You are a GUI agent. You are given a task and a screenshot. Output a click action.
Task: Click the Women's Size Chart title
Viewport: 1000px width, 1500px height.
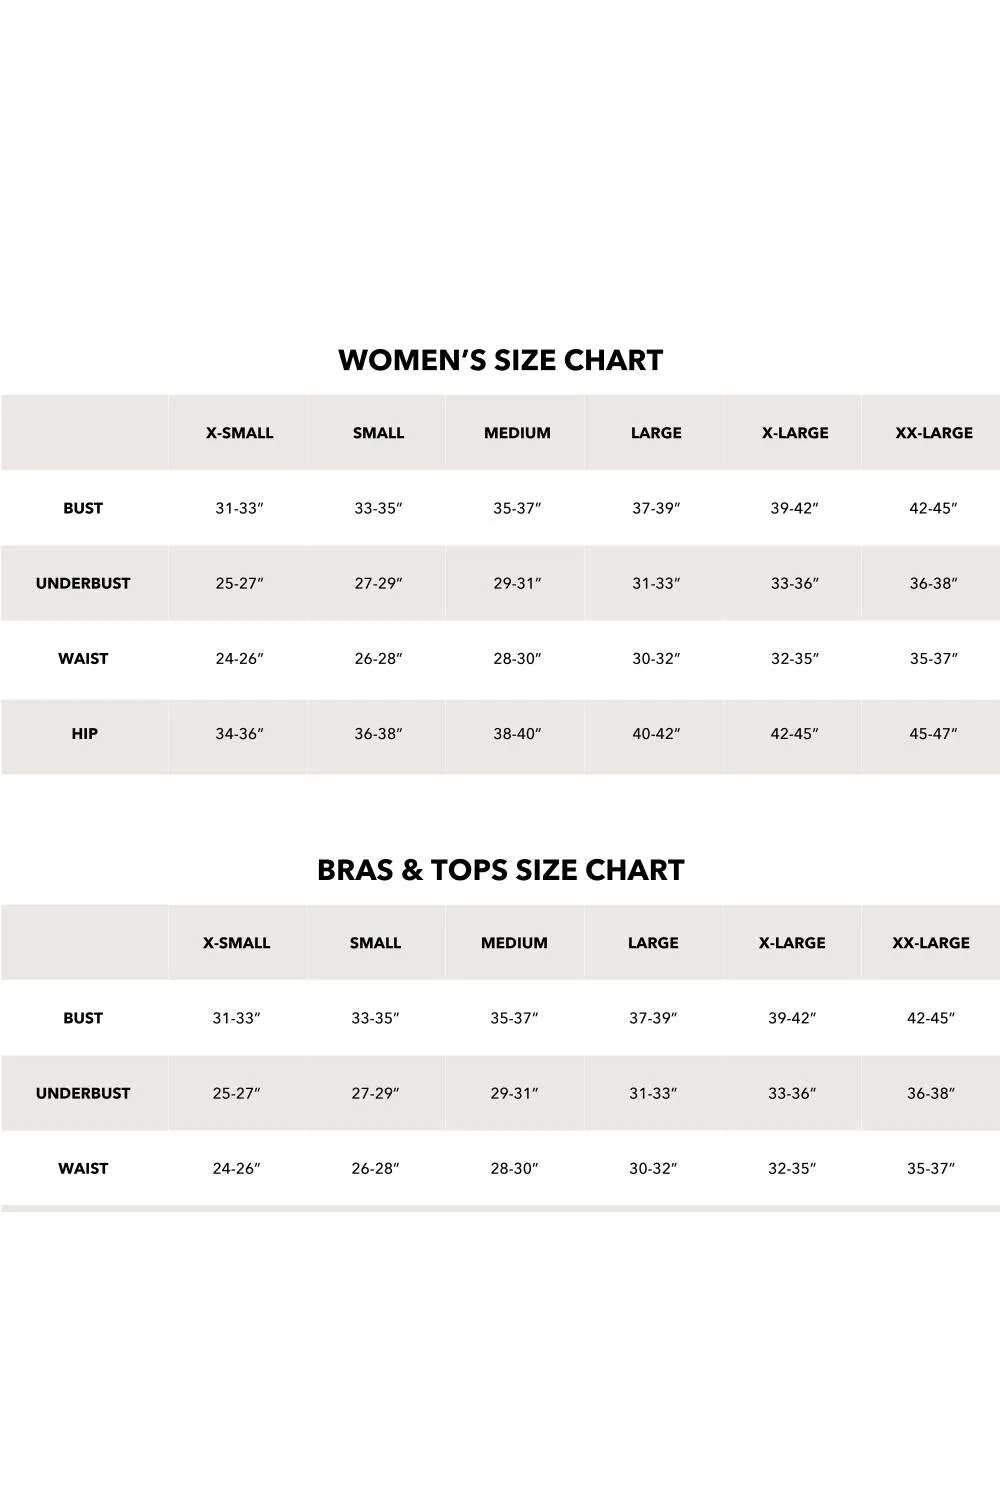(x=500, y=360)
